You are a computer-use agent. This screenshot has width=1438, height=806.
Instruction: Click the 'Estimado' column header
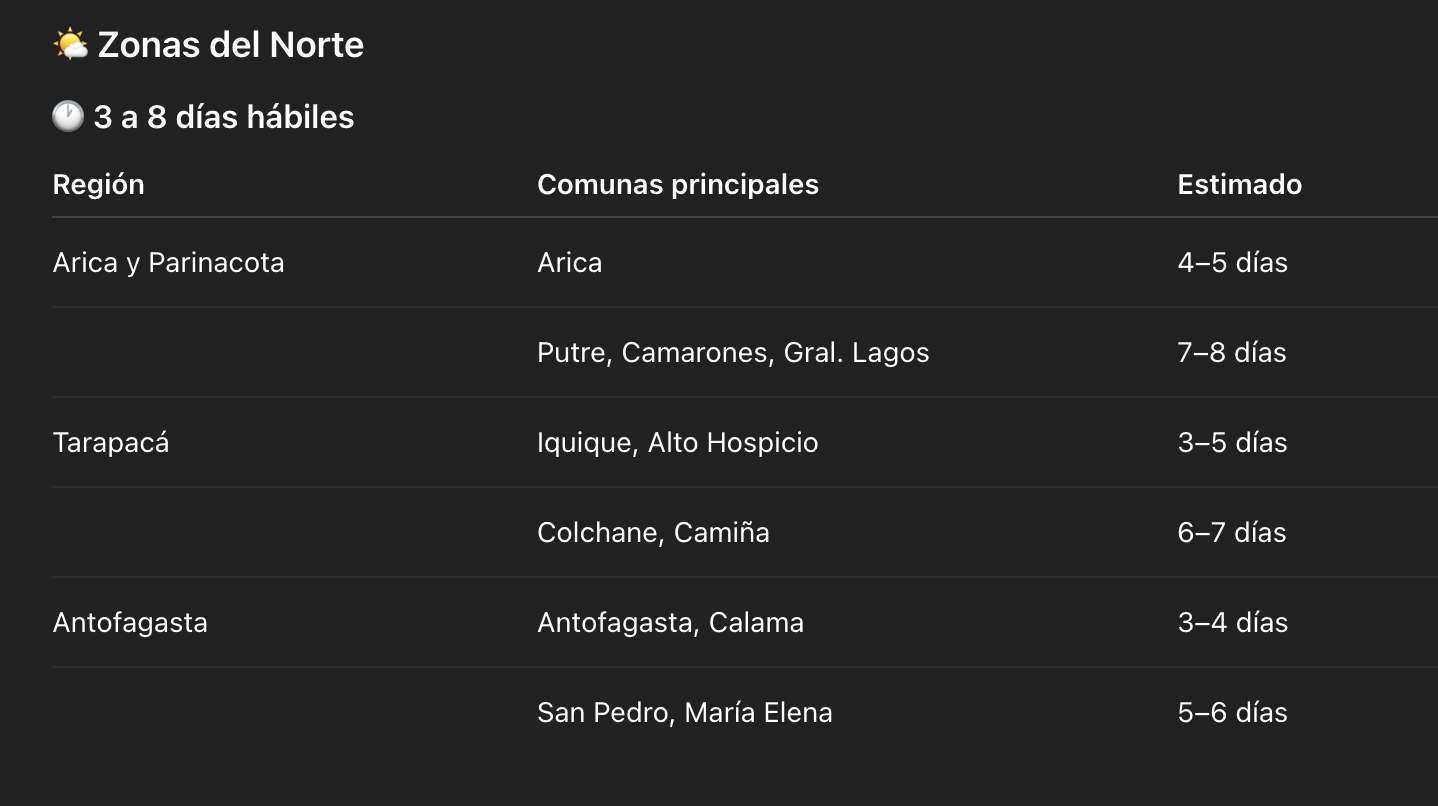click(x=1239, y=185)
